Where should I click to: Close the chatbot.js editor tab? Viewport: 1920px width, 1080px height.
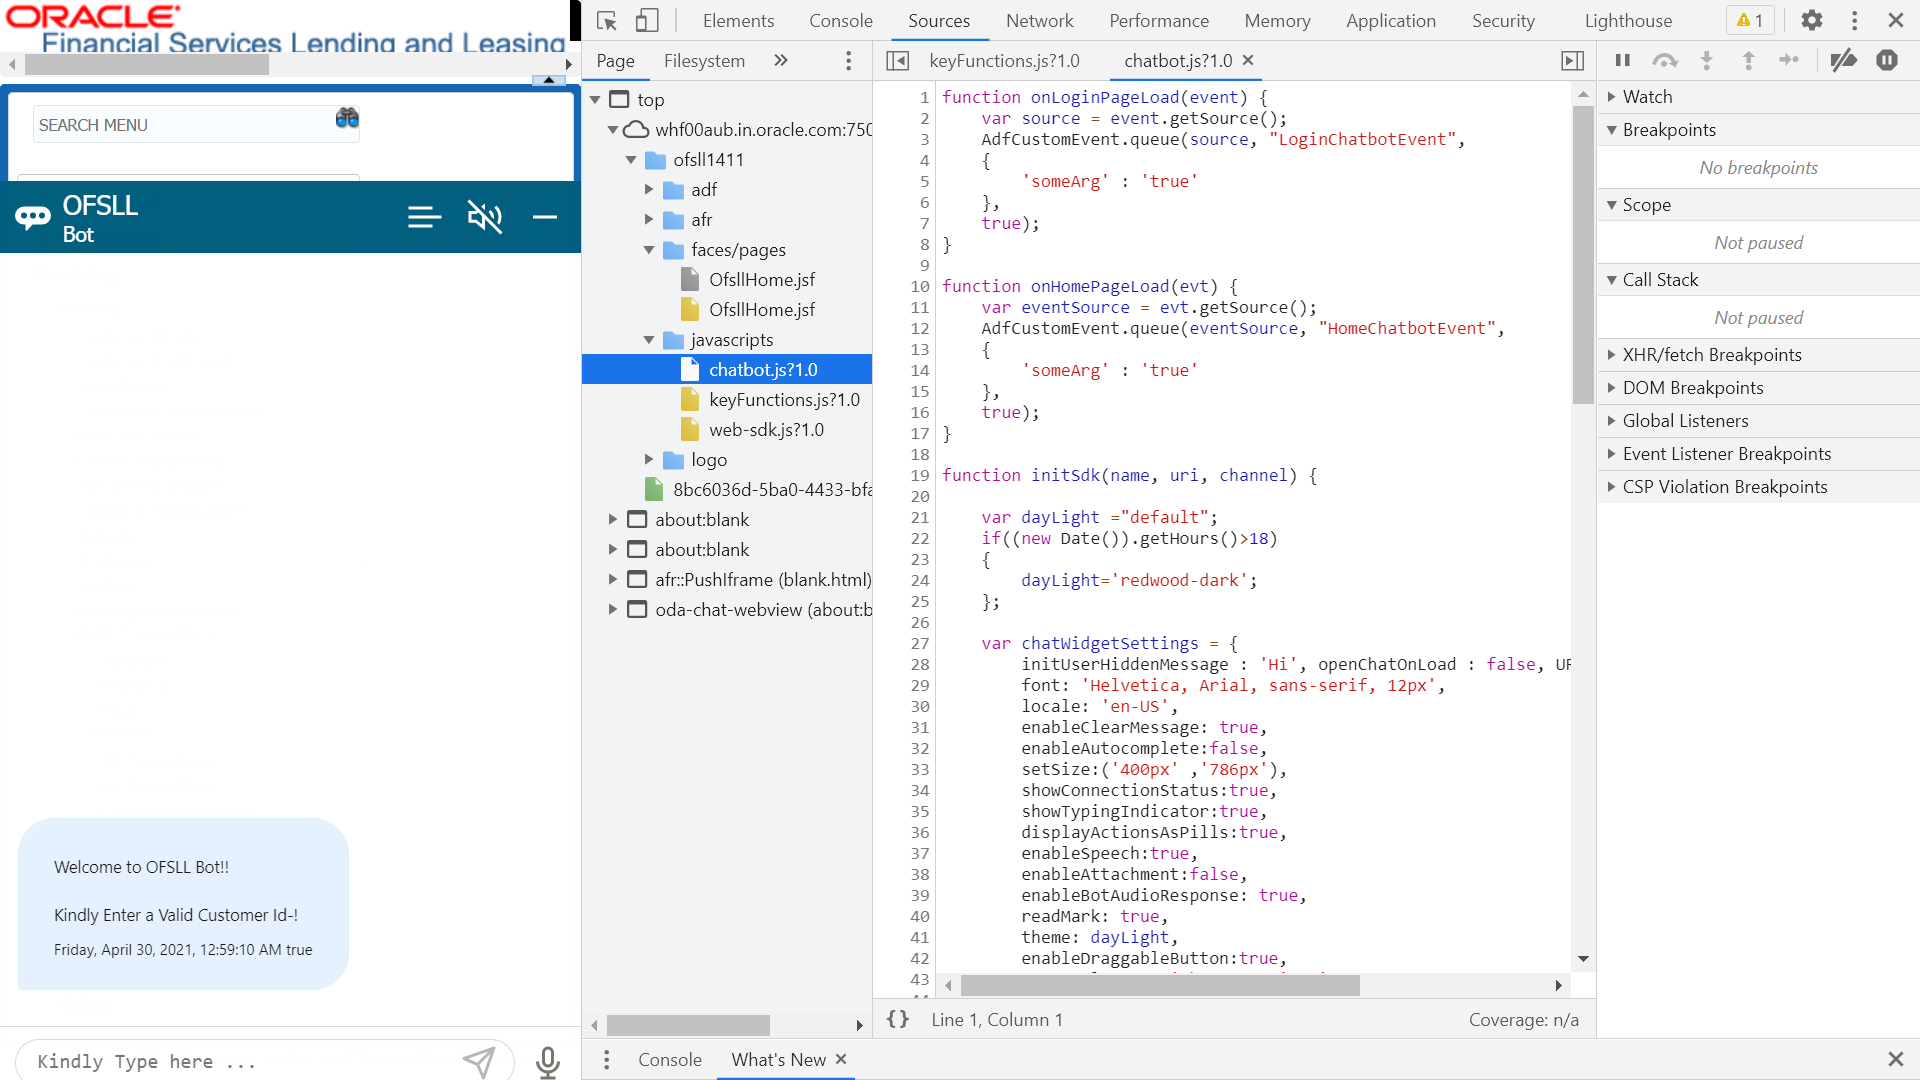1248,60
